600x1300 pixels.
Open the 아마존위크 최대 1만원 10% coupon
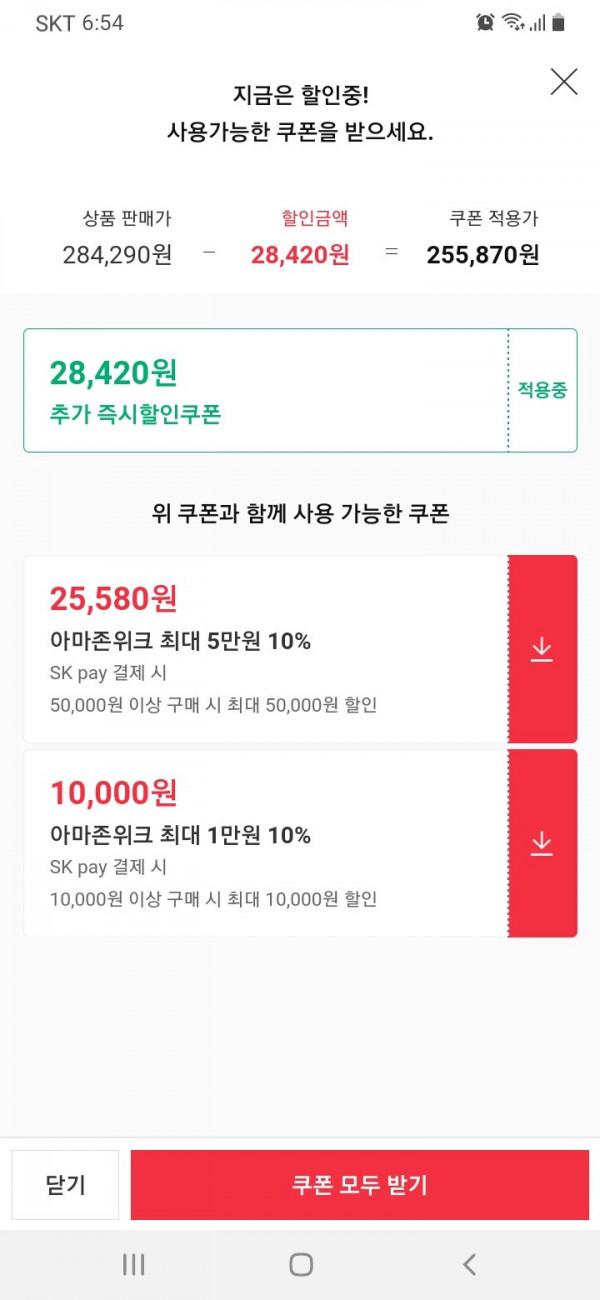(266, 843)
